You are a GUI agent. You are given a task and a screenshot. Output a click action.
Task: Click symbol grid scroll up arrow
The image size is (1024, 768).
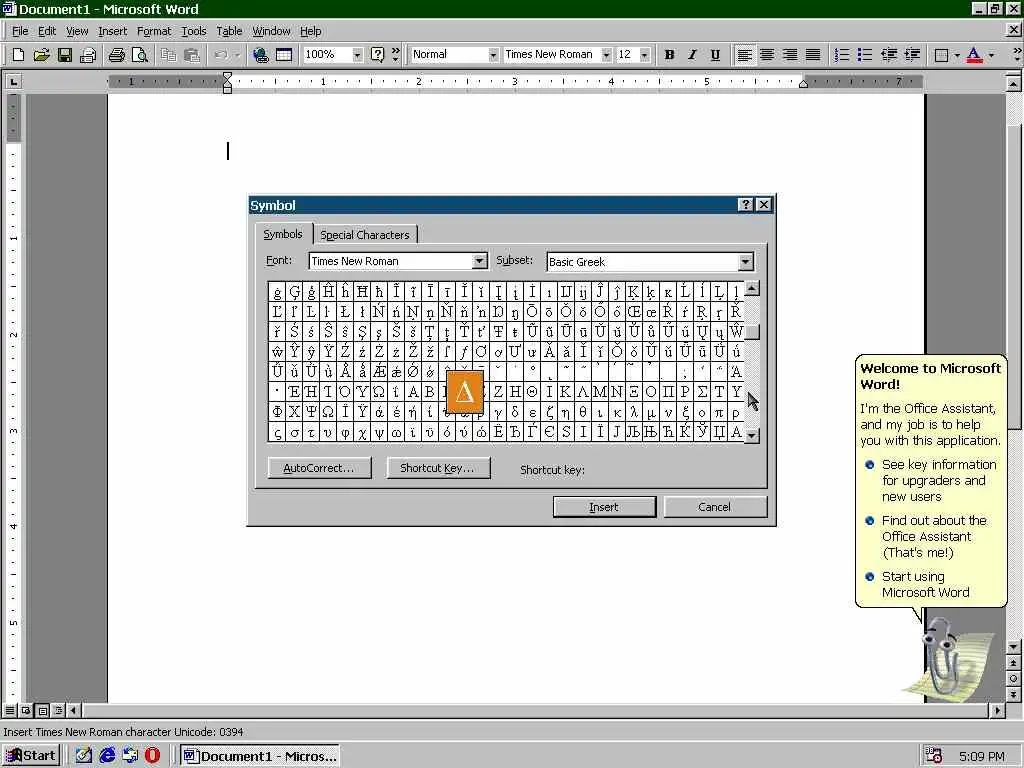tap(752, 288)
